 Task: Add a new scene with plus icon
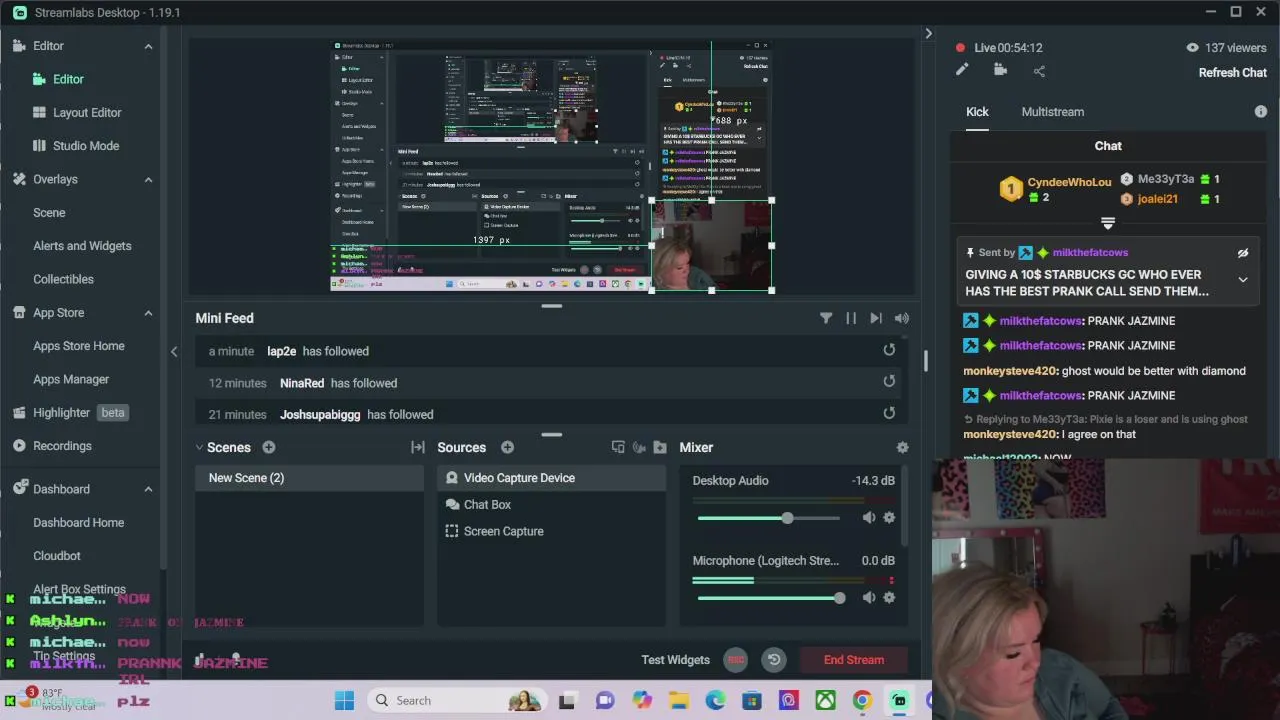tap(269, 447)
